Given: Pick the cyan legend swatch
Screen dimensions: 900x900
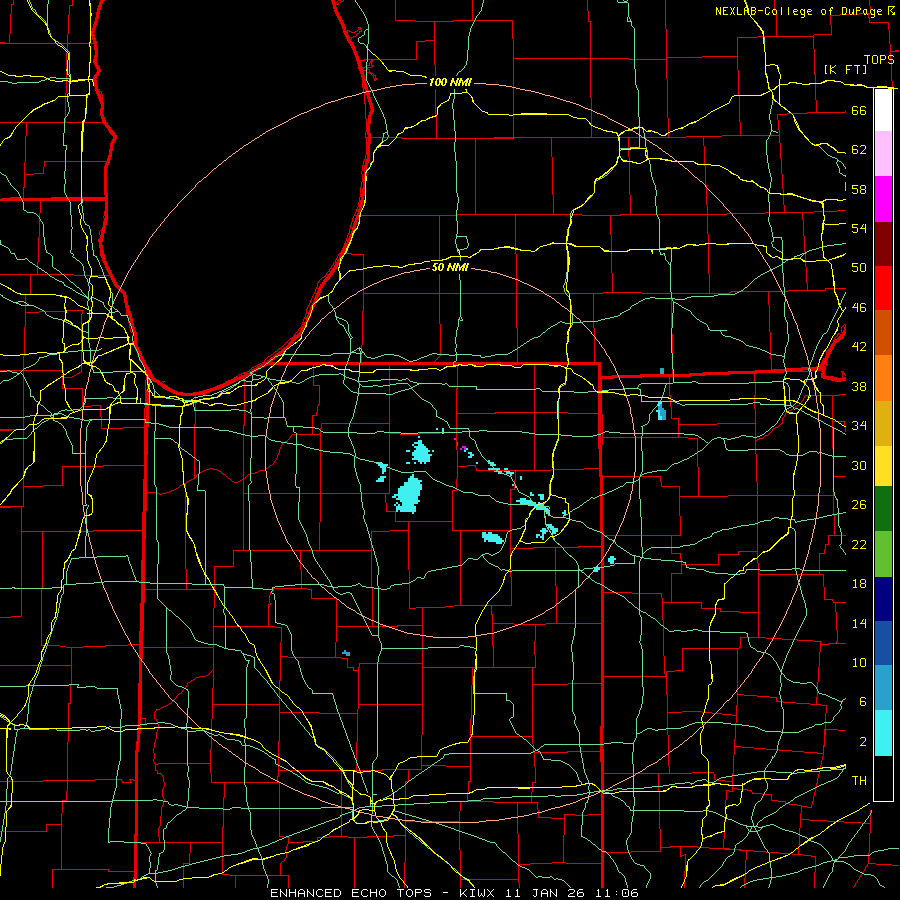Looking at the screenshot, I should click(x=883, y=733).
